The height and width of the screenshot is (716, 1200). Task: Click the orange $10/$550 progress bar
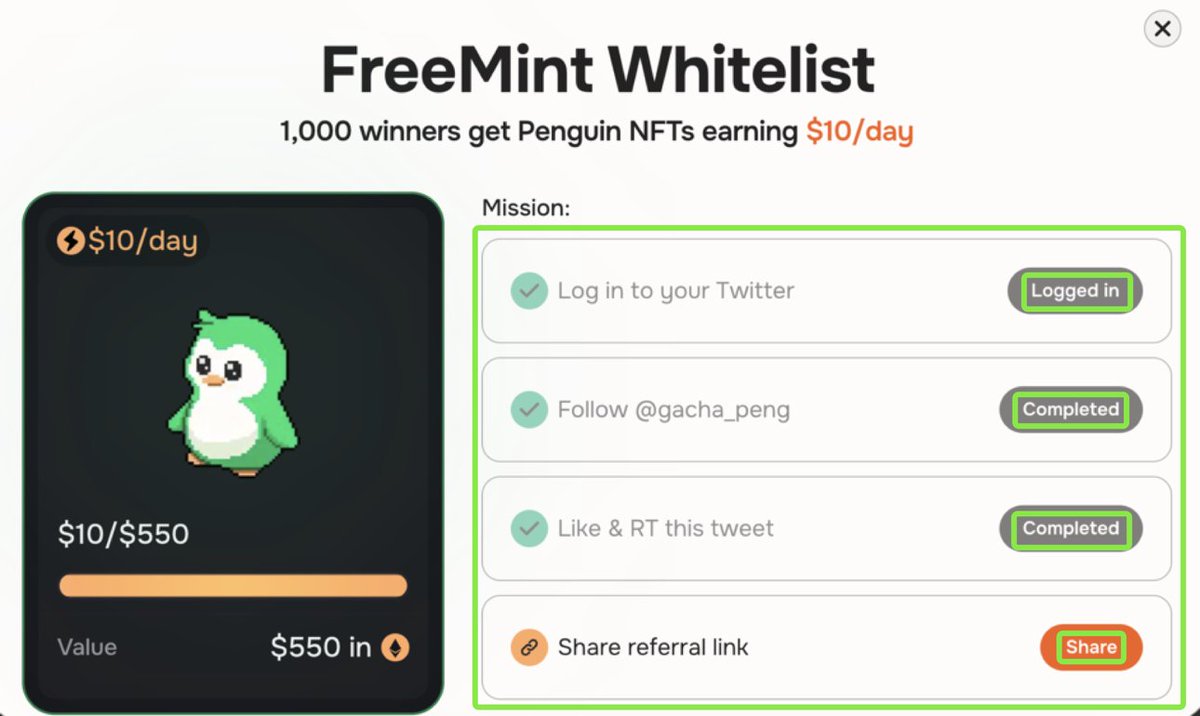[x=233, y=585]
